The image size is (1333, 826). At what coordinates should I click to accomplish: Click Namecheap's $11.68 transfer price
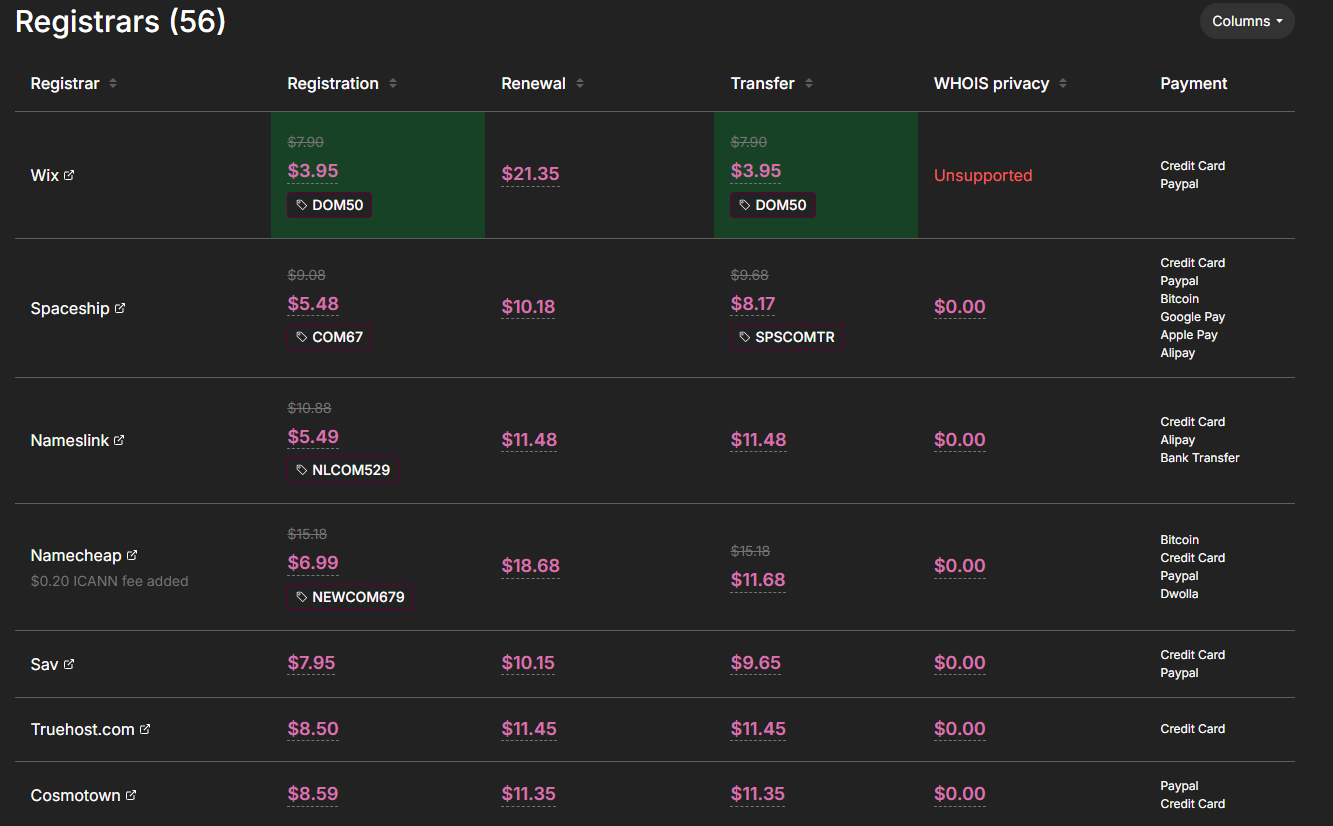[758, 580]
